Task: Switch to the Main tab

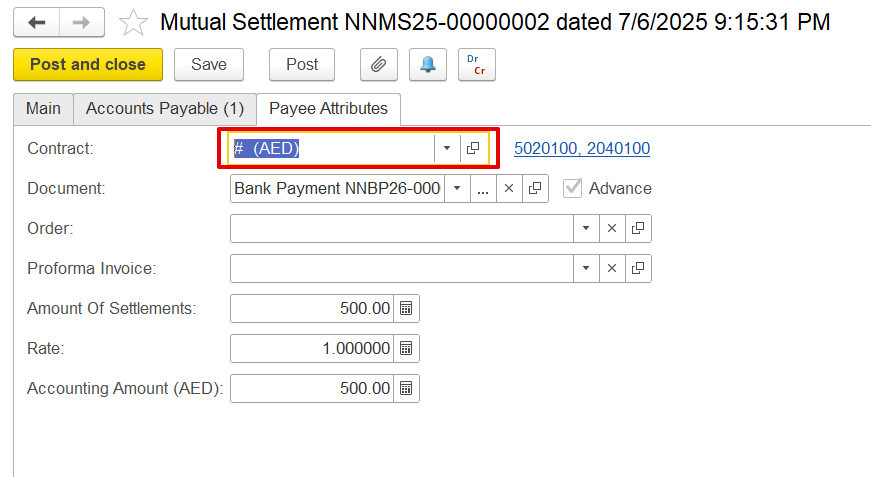Action: click(43, 108)
